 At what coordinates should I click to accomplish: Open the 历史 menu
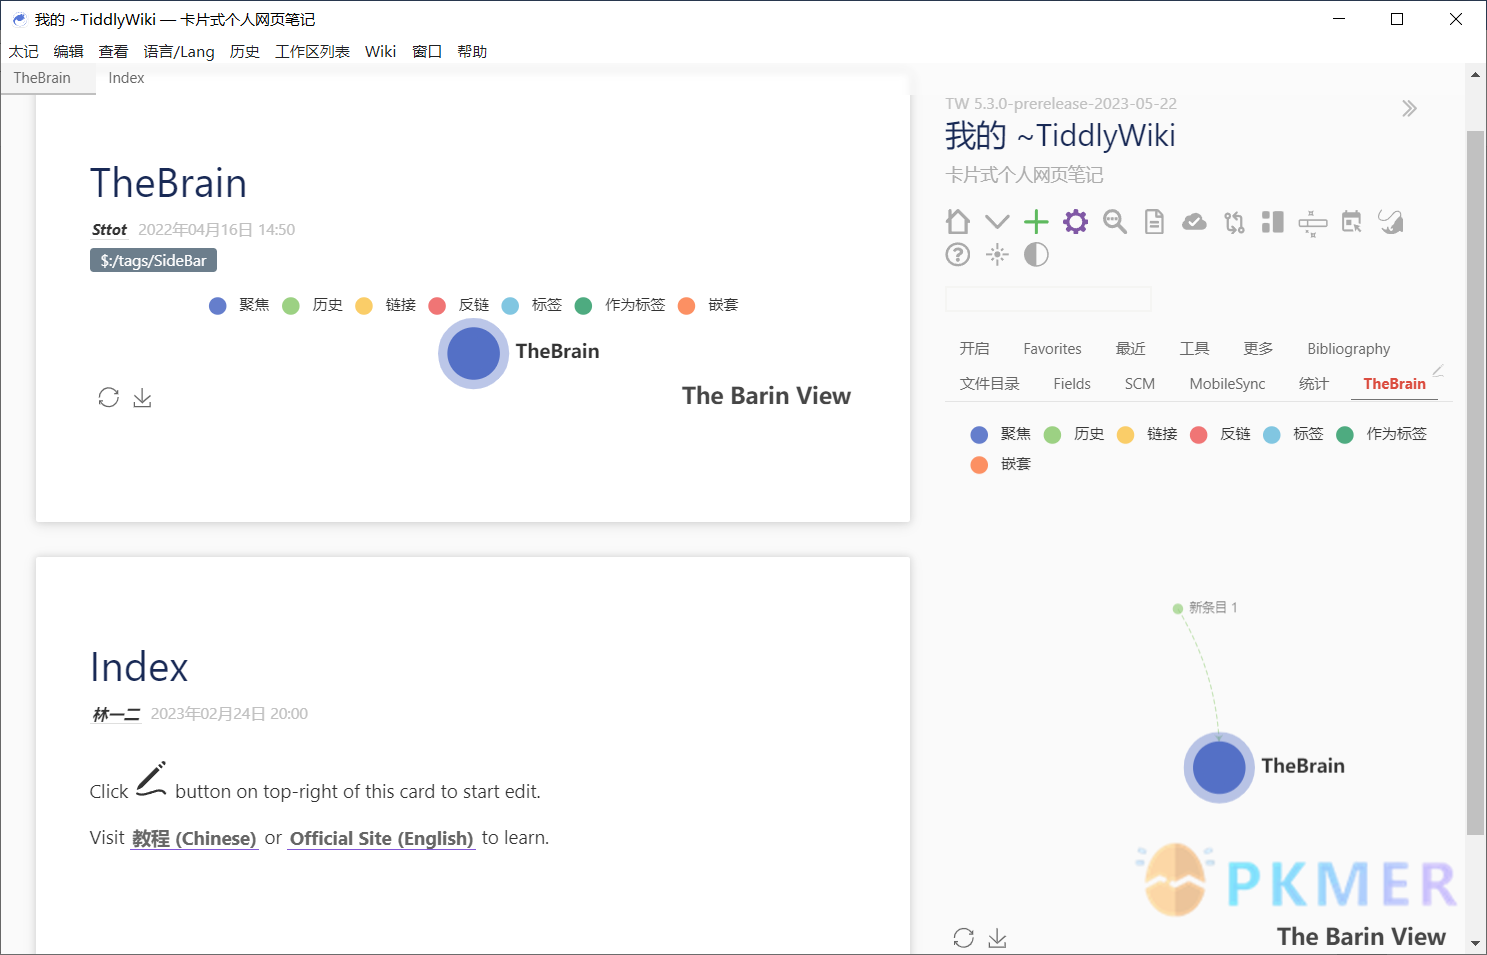pyautogui.click(x=245, y=51)
